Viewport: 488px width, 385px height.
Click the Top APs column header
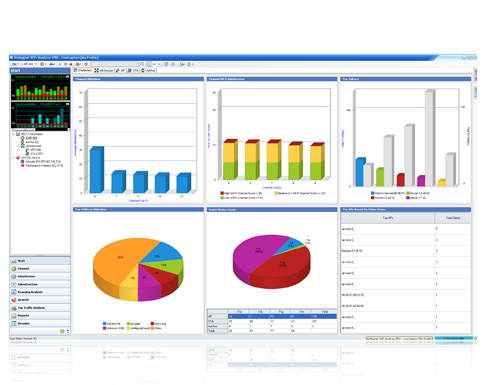[x=388, y=218]
